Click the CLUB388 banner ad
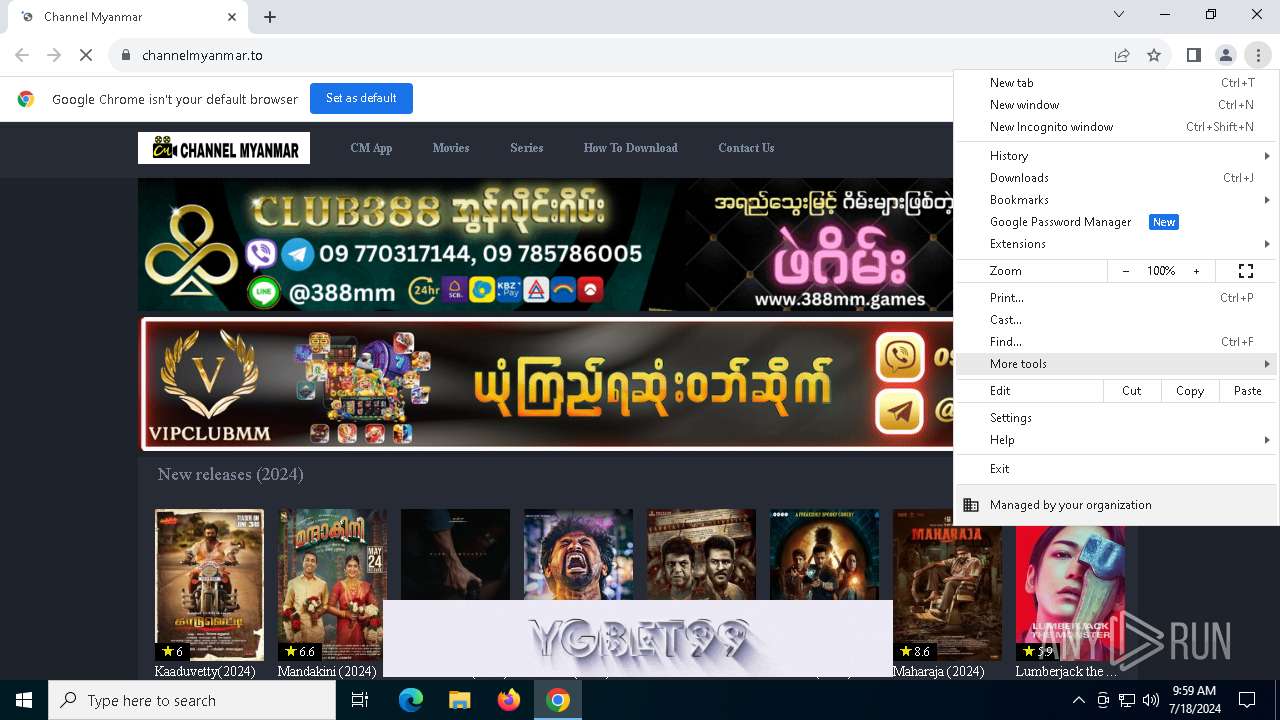The width and height of the screenshot is (1280, 720). (x=546, y=245)
